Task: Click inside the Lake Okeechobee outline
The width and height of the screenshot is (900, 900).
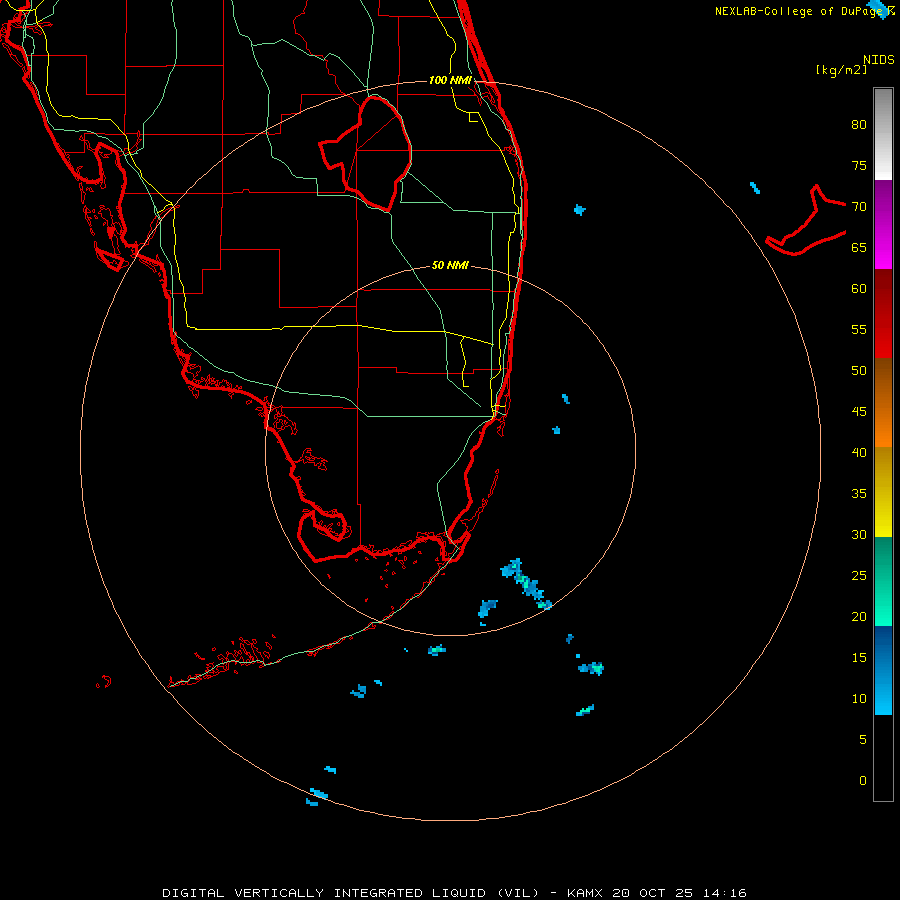Action: (x=373, y=152)
